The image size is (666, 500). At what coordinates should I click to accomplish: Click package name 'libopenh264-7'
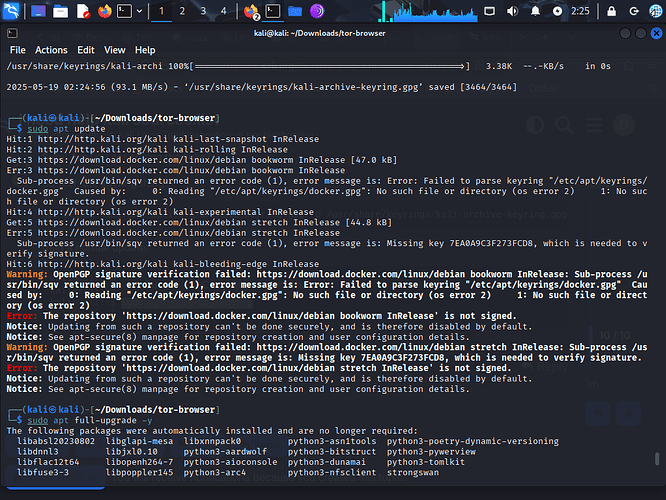(139, 462)
